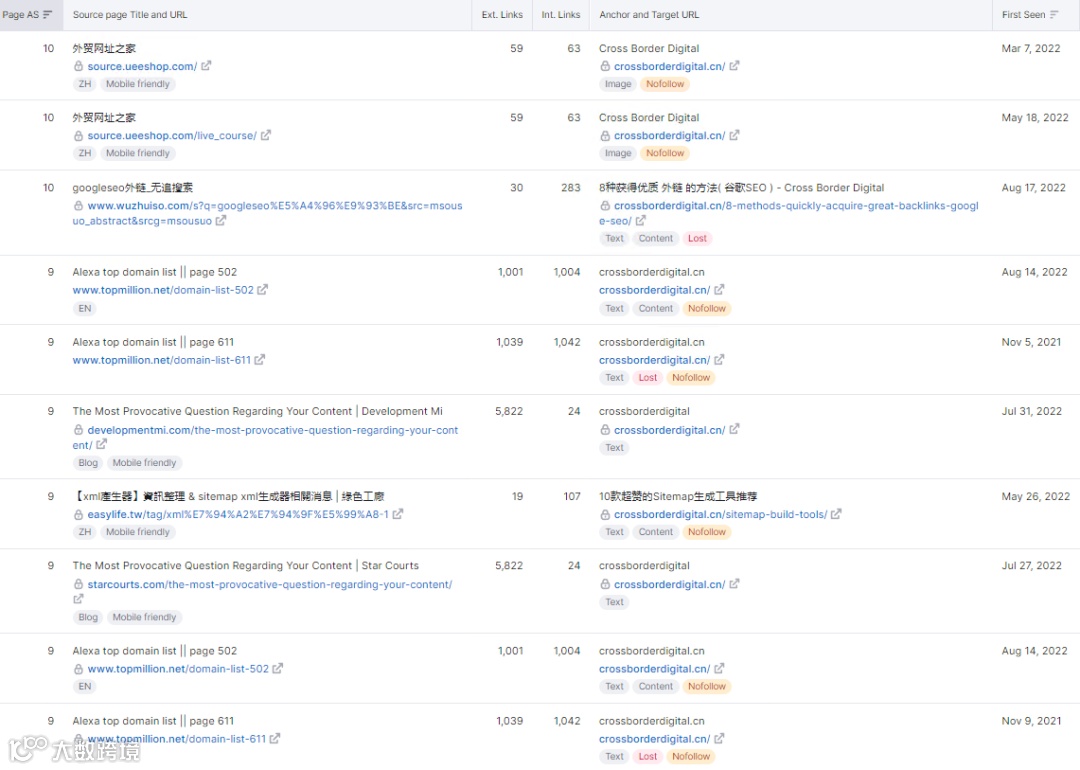Open topmillion domain-list-611 link in Nov 9, 2021 row
Screen dimensions: 1080x770
(x=176, y=739)
